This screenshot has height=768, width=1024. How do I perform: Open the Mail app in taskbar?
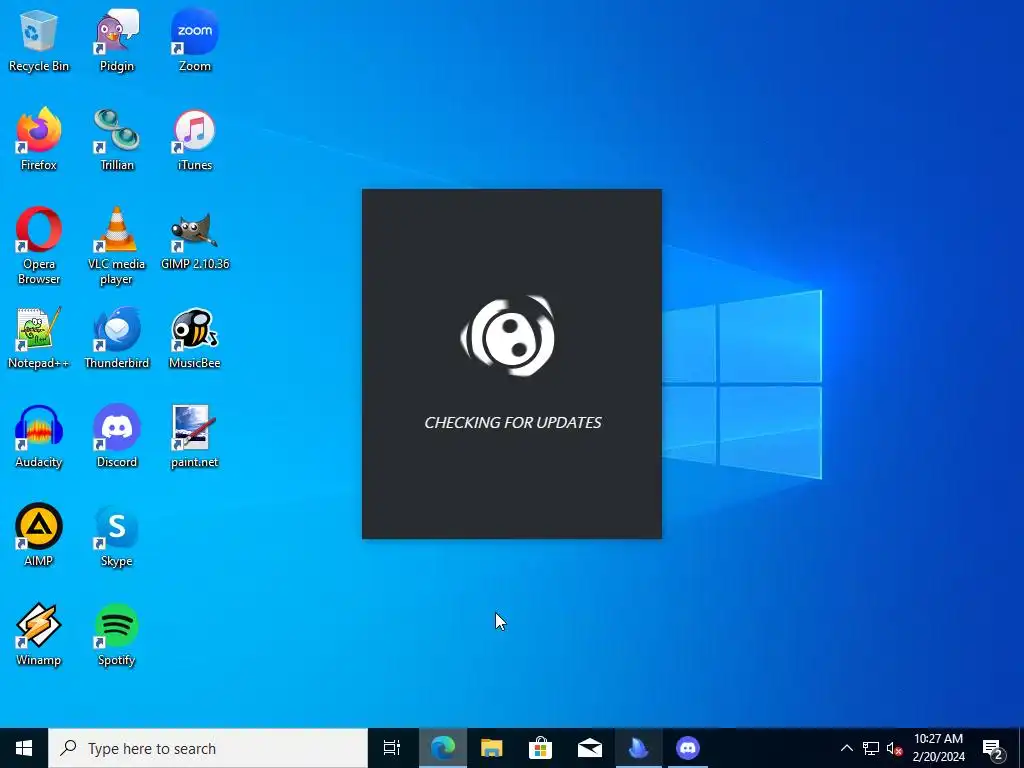[590, 748]
